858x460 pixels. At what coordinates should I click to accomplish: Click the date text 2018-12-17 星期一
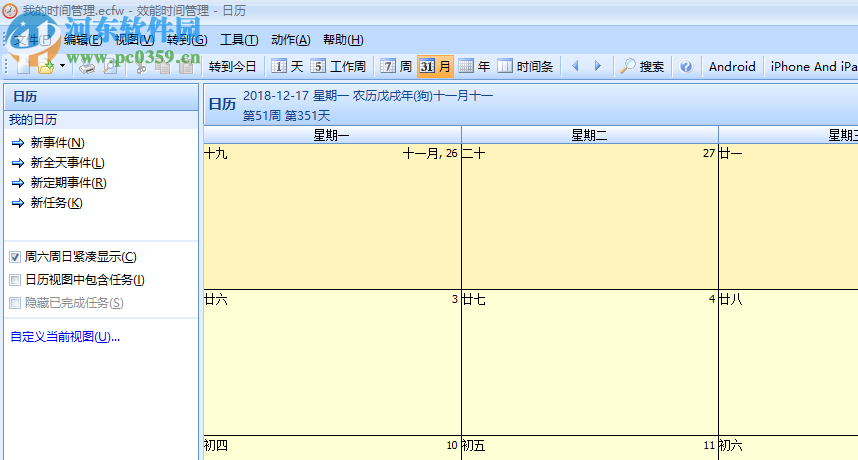(295, 96)
